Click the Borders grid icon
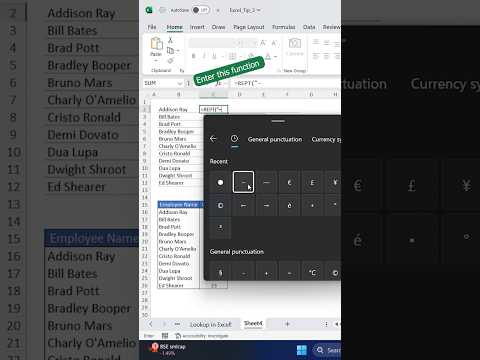This screenshot has width=480, height=360. point(232,56)
